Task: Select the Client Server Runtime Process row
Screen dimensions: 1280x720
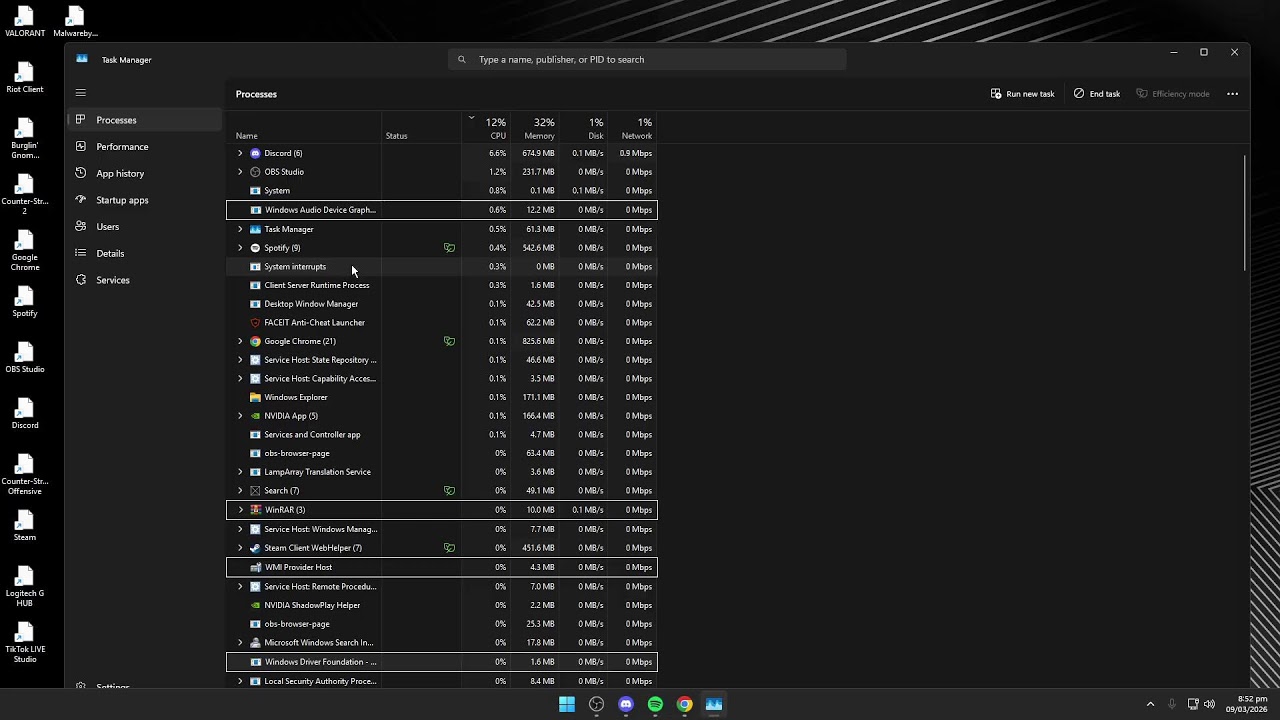Action: click(x=441, y=285)
